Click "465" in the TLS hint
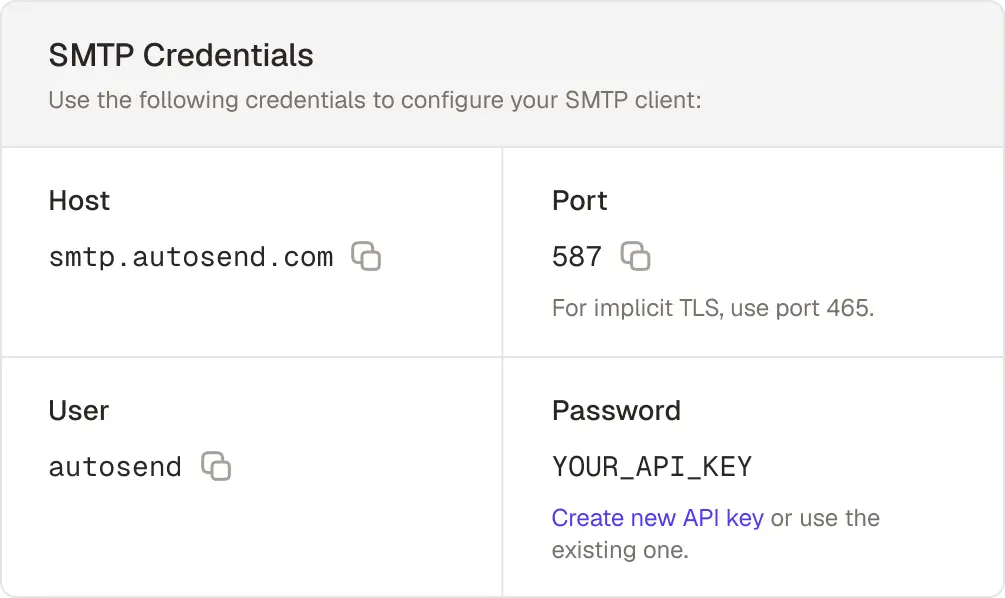The image size is (1005, 598). (850, 308)
